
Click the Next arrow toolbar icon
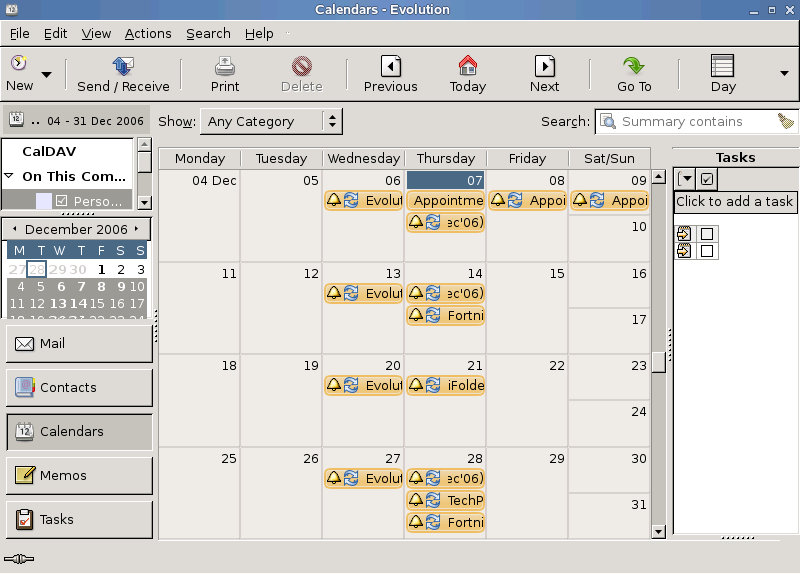(544, 67)
